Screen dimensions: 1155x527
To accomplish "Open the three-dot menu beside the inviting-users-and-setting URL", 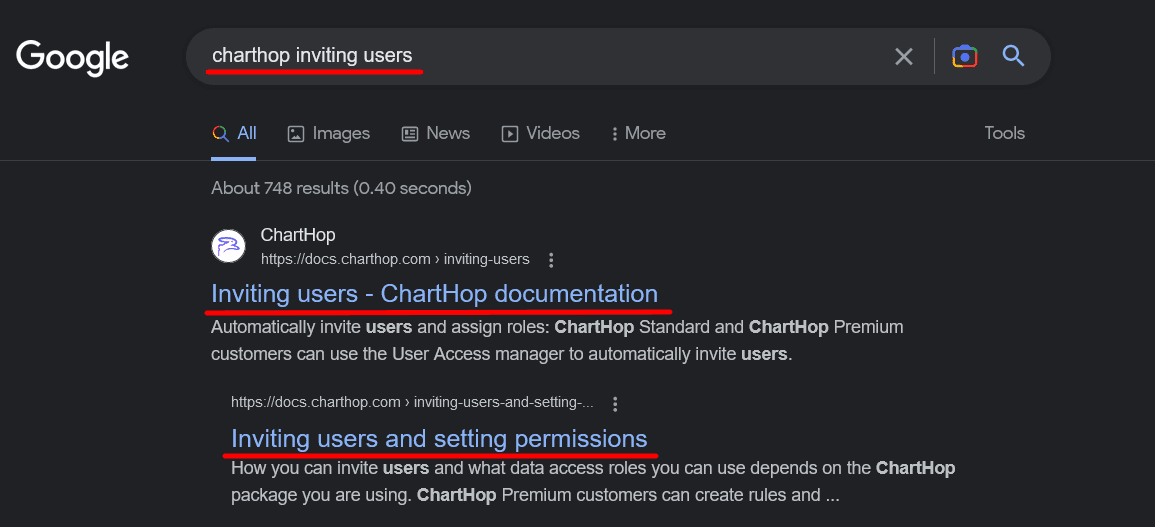I will tap(616, 404).
